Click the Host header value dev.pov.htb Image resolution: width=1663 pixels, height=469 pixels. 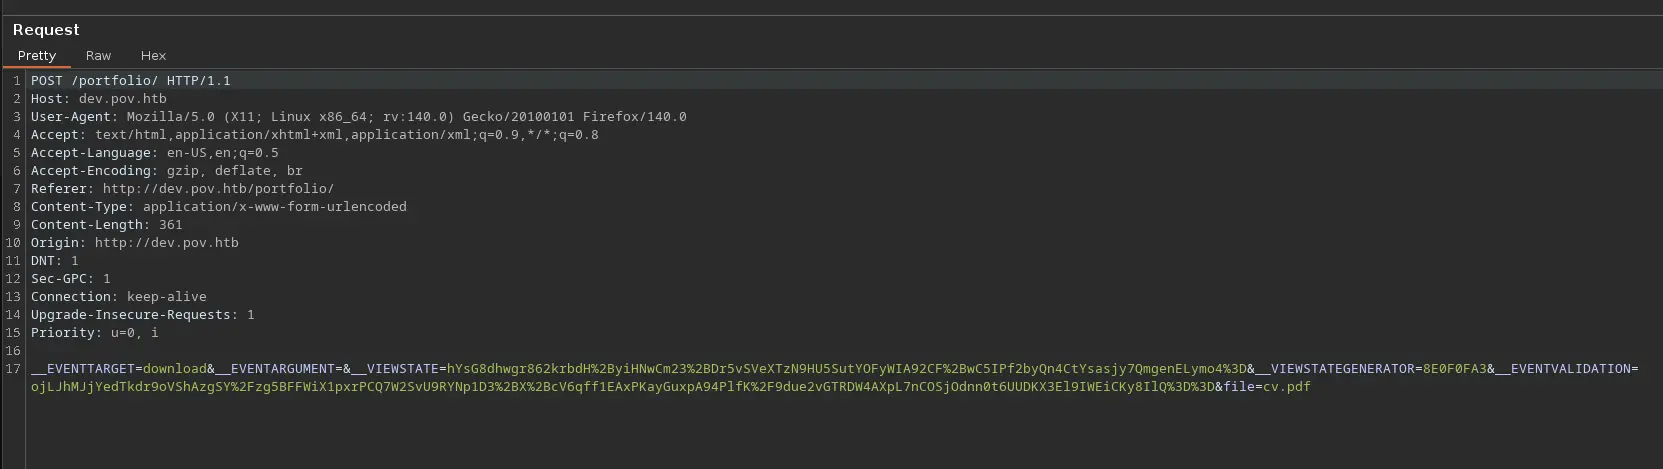click(x=122, y=99)
